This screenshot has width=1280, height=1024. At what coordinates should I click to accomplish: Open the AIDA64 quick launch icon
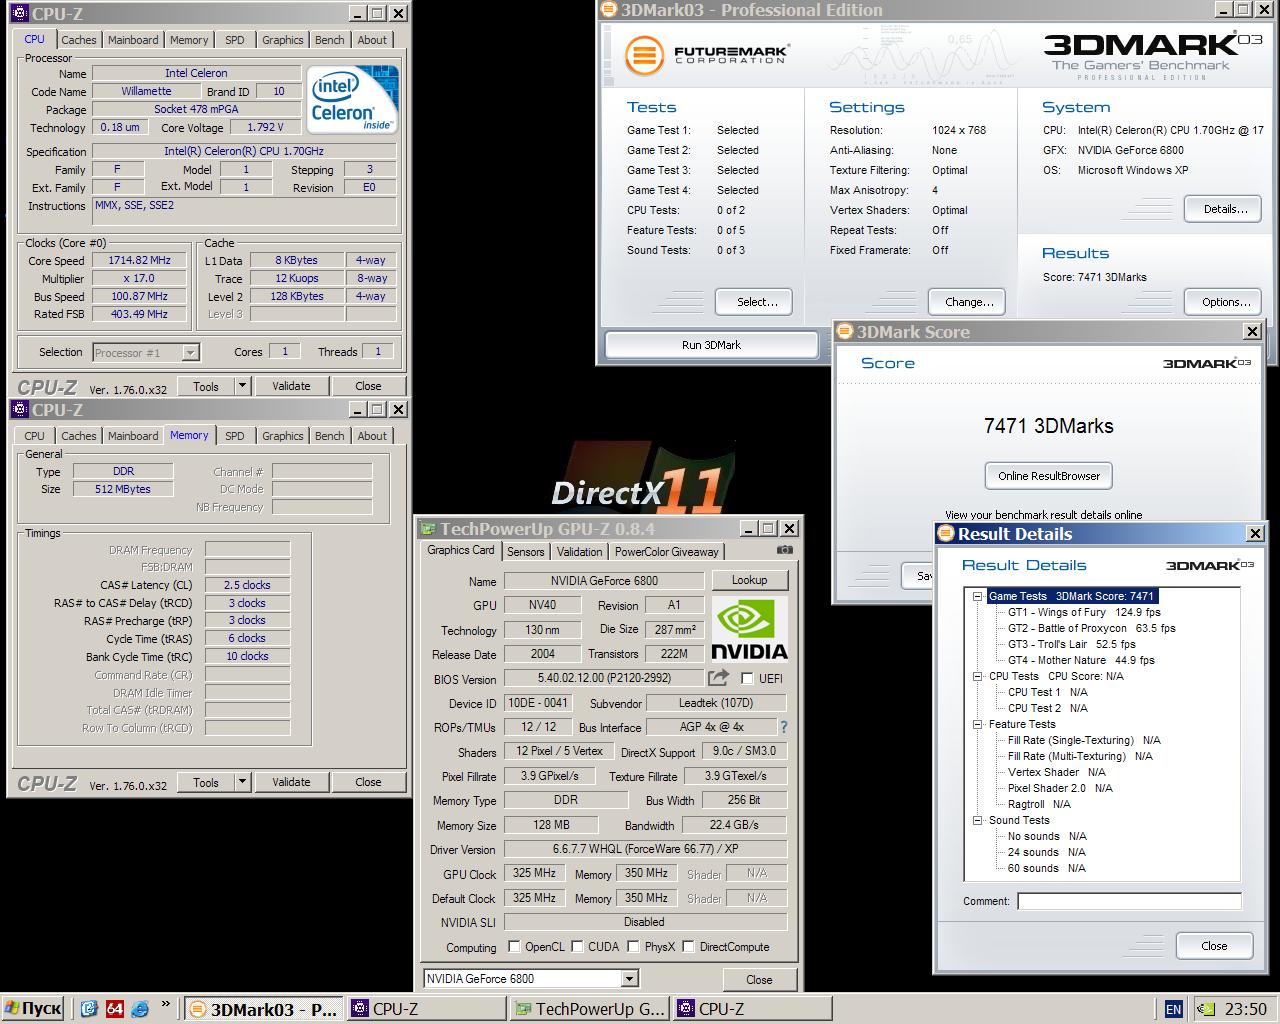tap(114, 1008)
